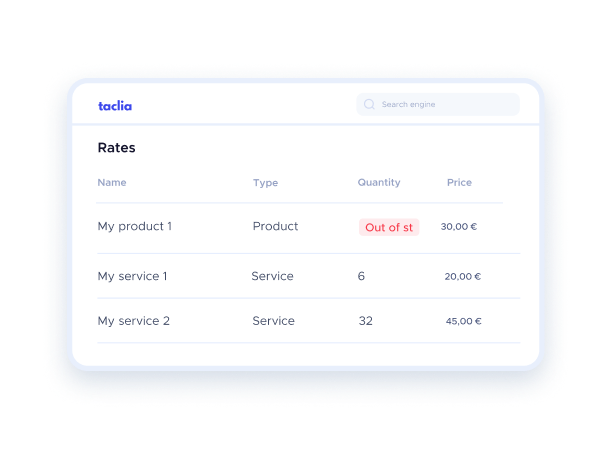Click Service type of My service 1
Screen dimensions: 611x450
click(x=272, y=276)
